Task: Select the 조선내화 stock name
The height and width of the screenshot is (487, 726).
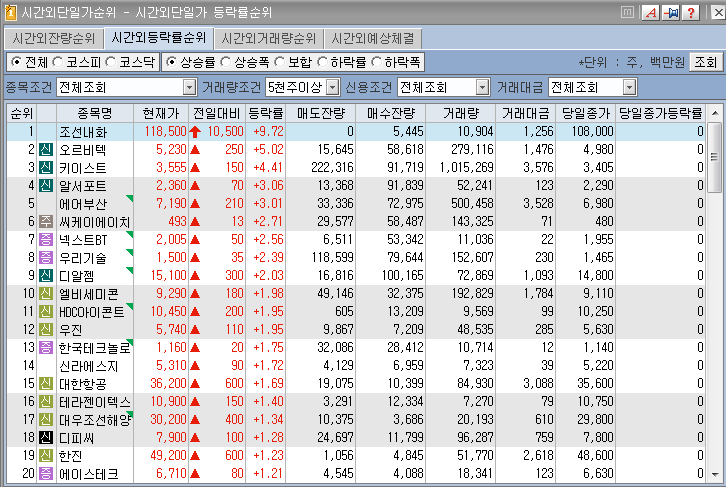Action: [x=83, y=132]
